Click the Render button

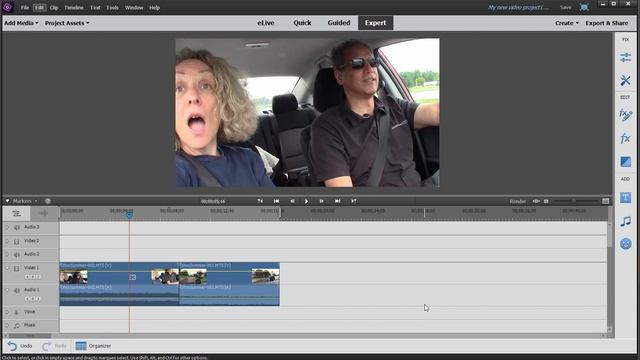518,201
